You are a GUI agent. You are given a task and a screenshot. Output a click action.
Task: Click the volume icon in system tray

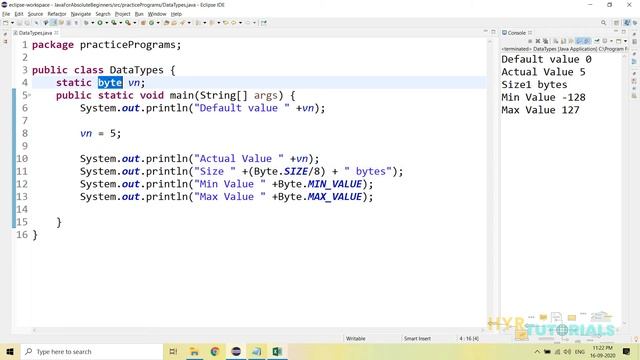point(567,351)
